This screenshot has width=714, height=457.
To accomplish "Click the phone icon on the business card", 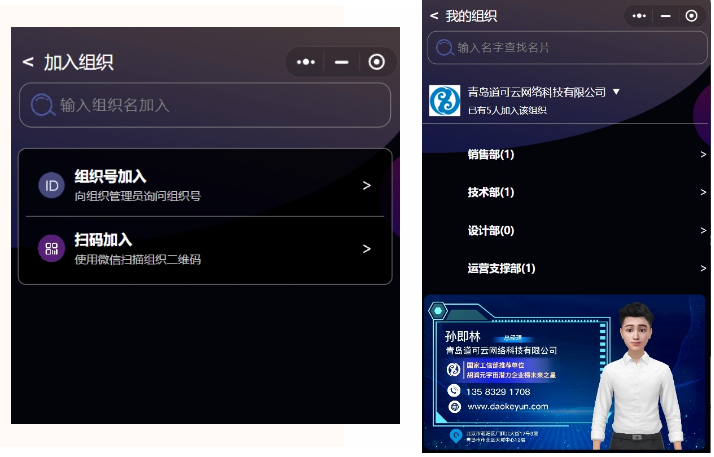I will click(x=454, y=391).
